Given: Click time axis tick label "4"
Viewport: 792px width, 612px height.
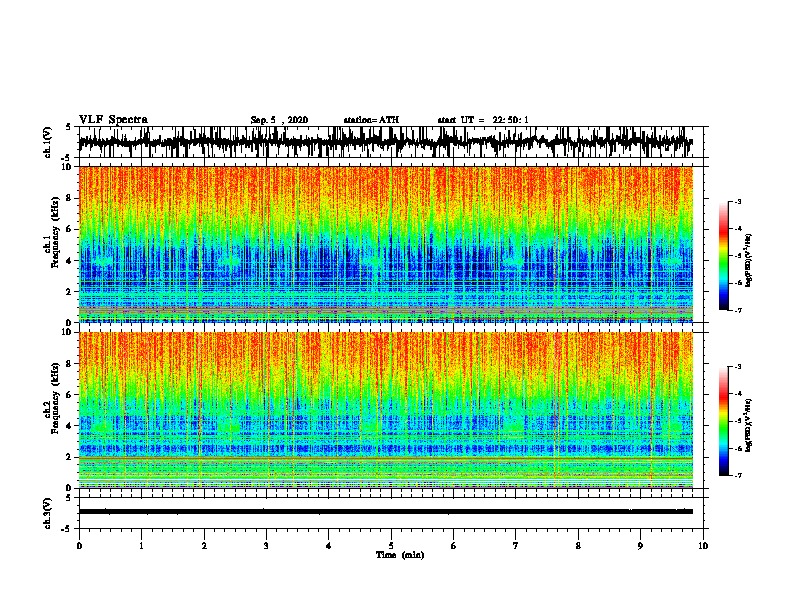Looking at the screenshot, I should click(x=328, y=546).
